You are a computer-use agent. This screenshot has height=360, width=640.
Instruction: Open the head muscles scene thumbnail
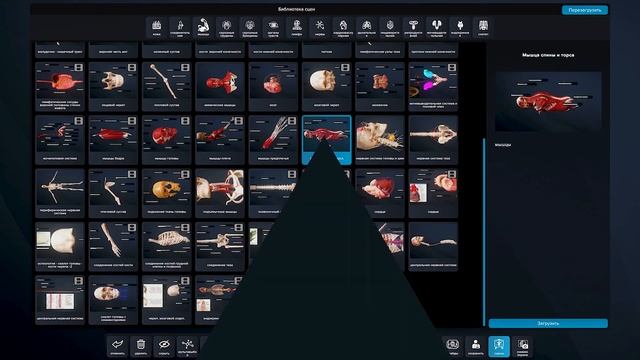point(167,140)
